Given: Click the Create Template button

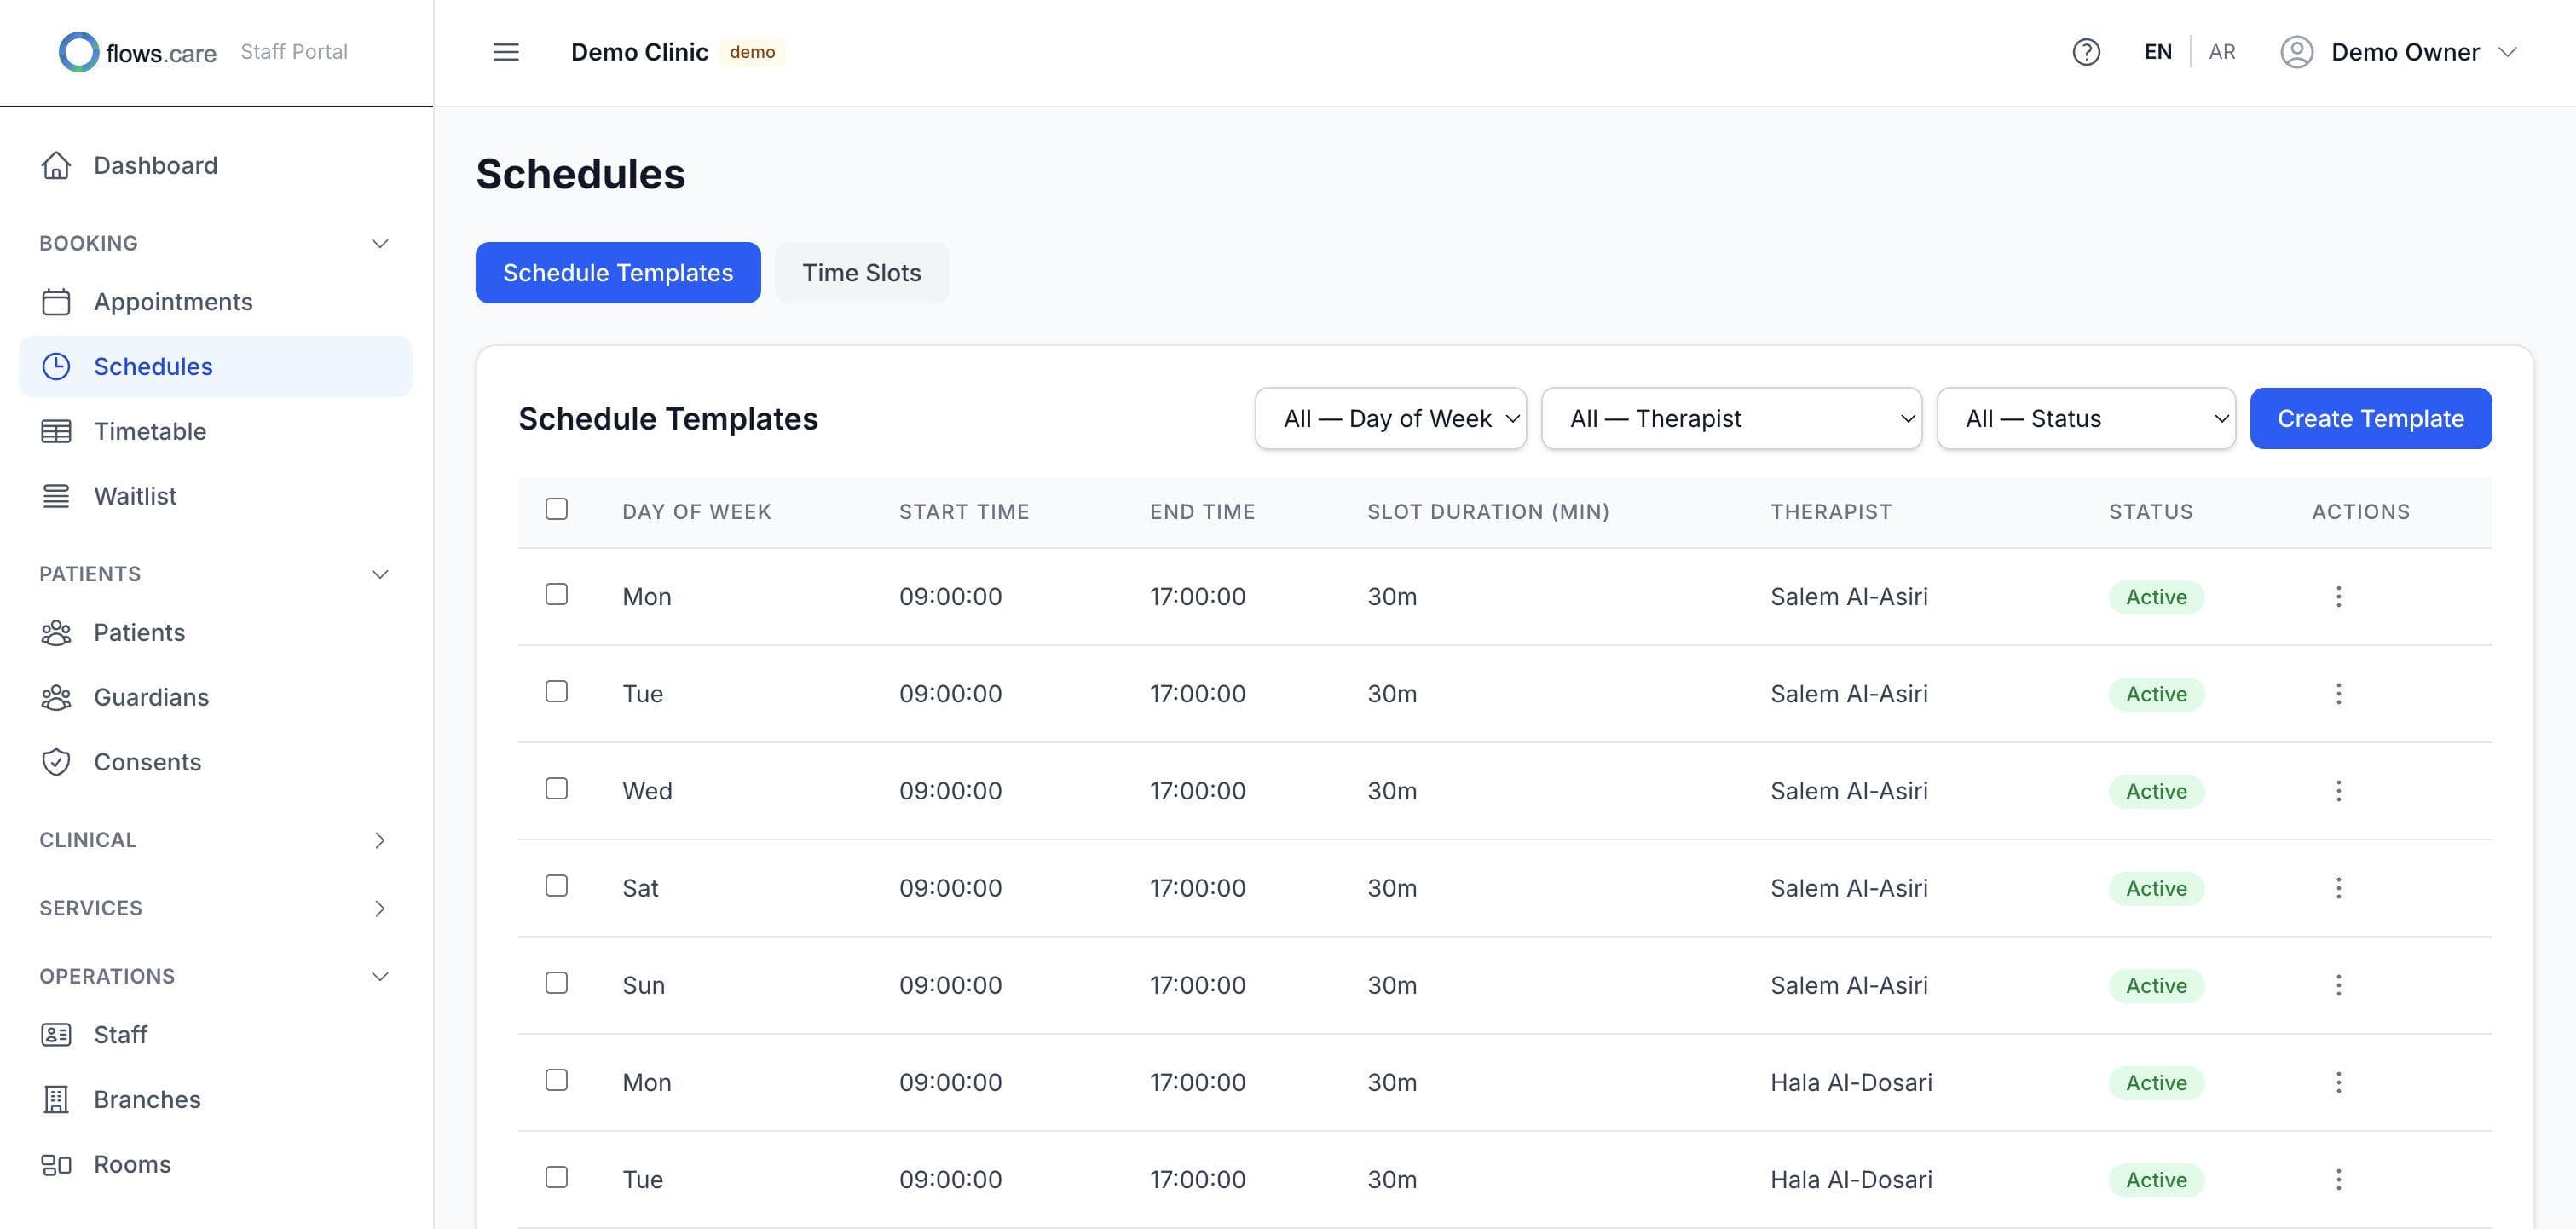Looking at the screenshot, I should coord(2370,418).
